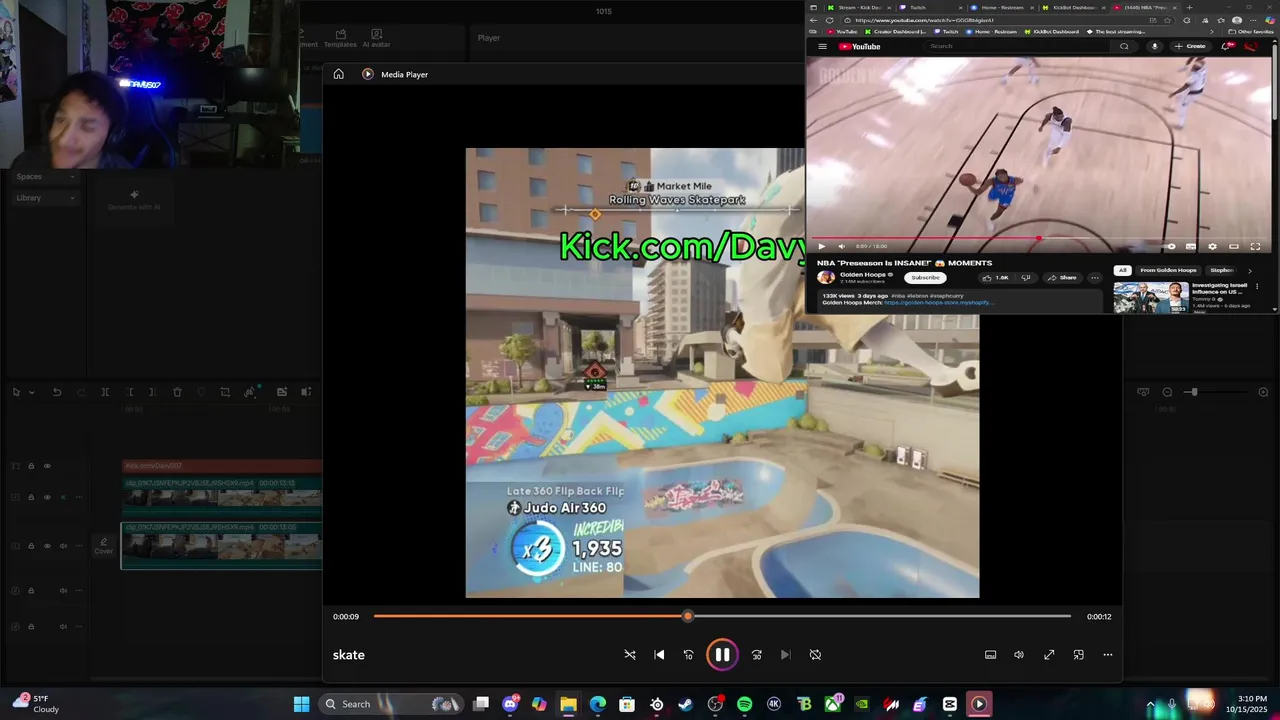Click YouTube Create button
Viewport: 1280px width, 720px height.
[1191, 46]
